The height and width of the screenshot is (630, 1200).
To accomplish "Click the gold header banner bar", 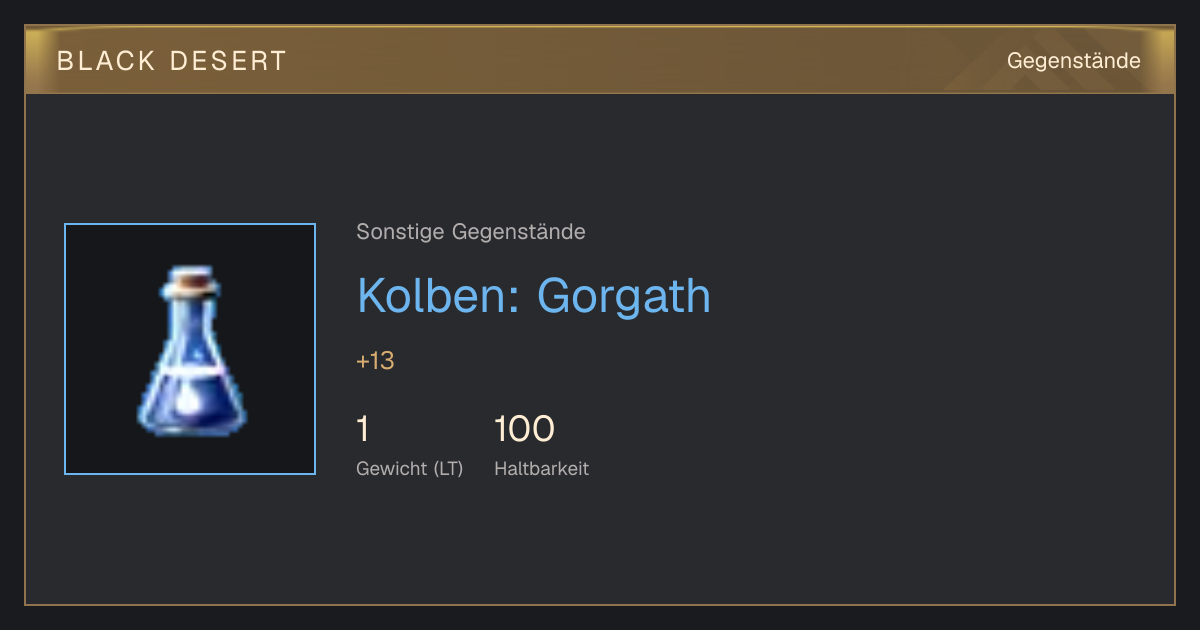I will click(x=600, y=60).
